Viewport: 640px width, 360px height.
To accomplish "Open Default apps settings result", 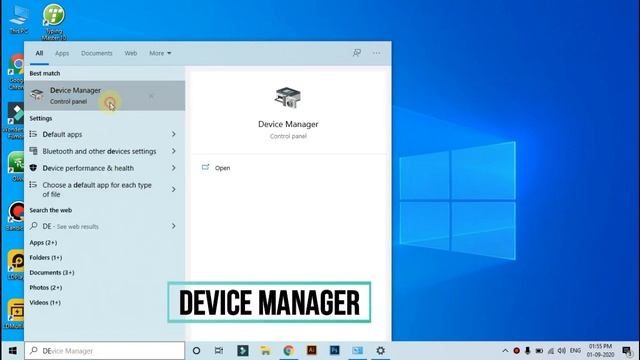I will pos(104,134).
